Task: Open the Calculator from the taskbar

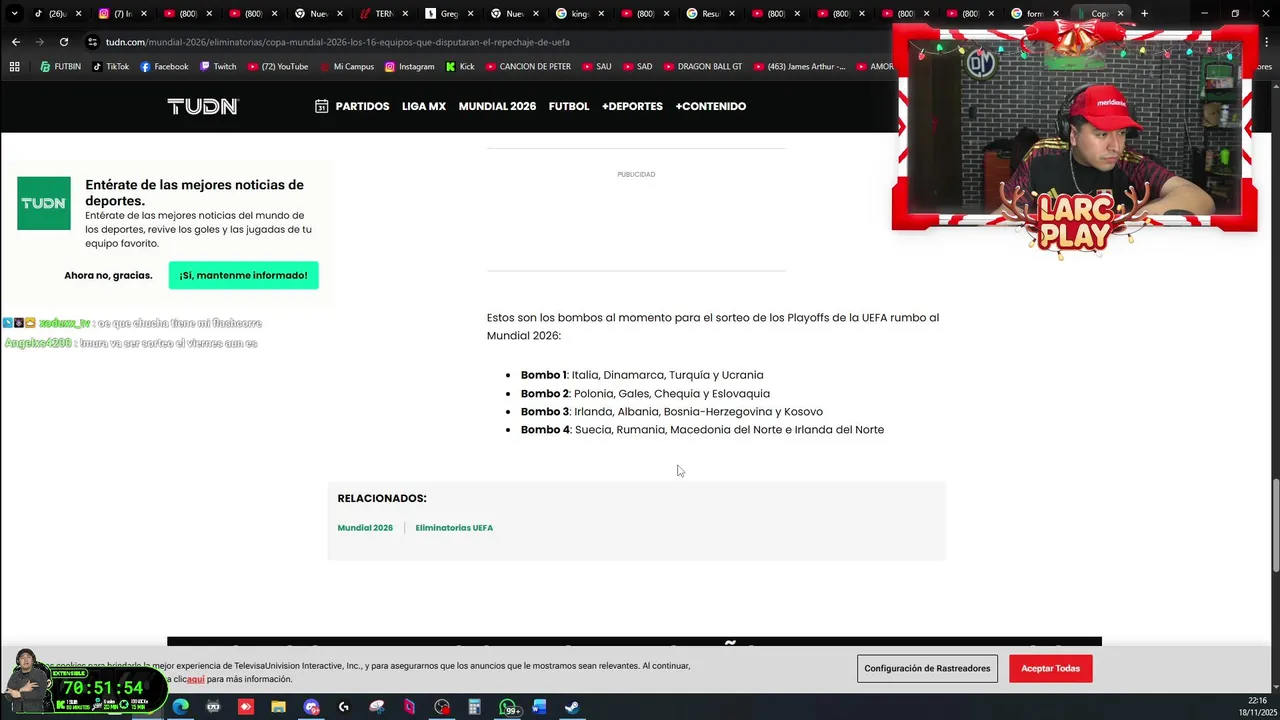Action: tap(475, 707)
